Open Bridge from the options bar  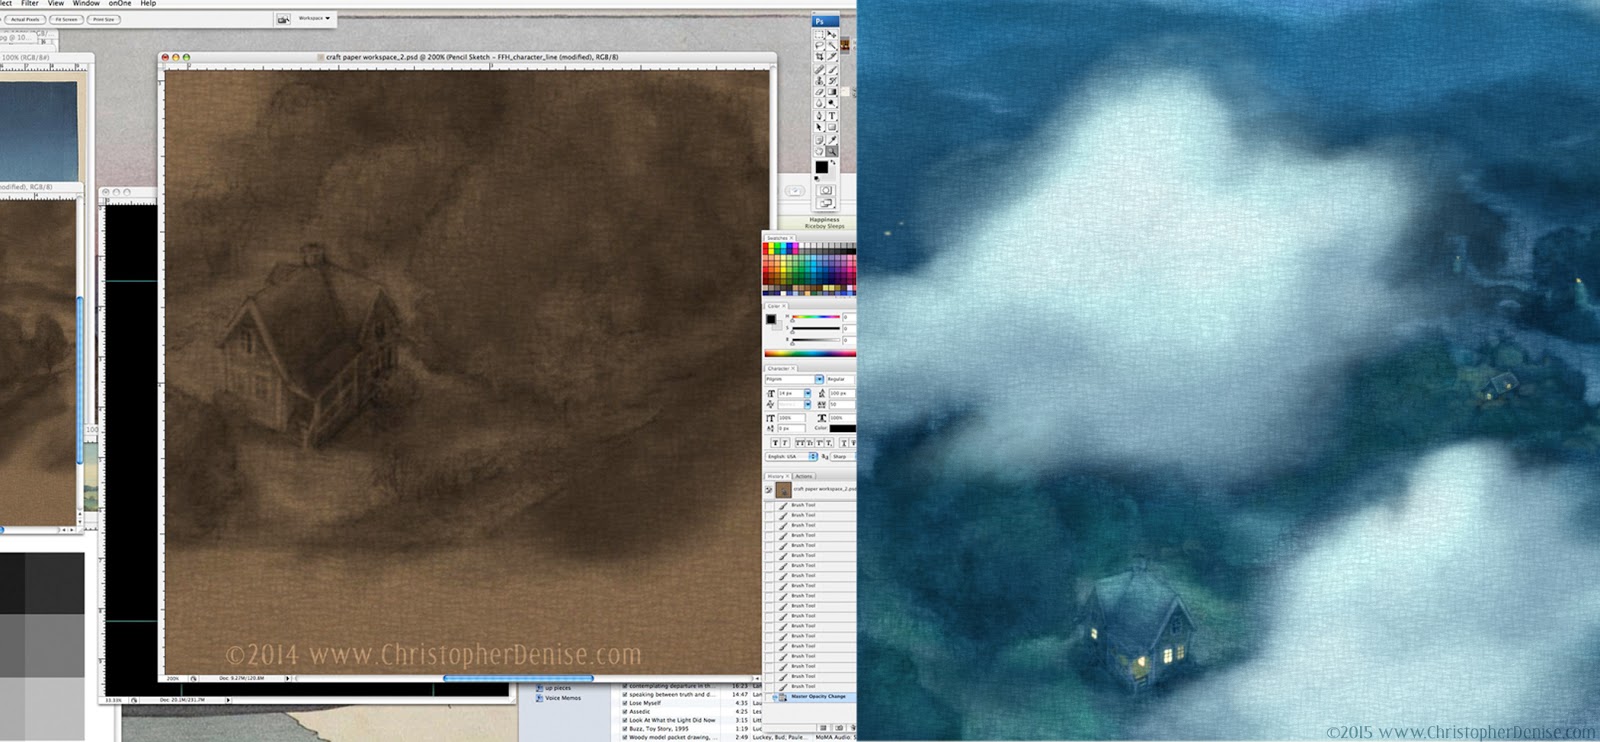pos(283,19)
